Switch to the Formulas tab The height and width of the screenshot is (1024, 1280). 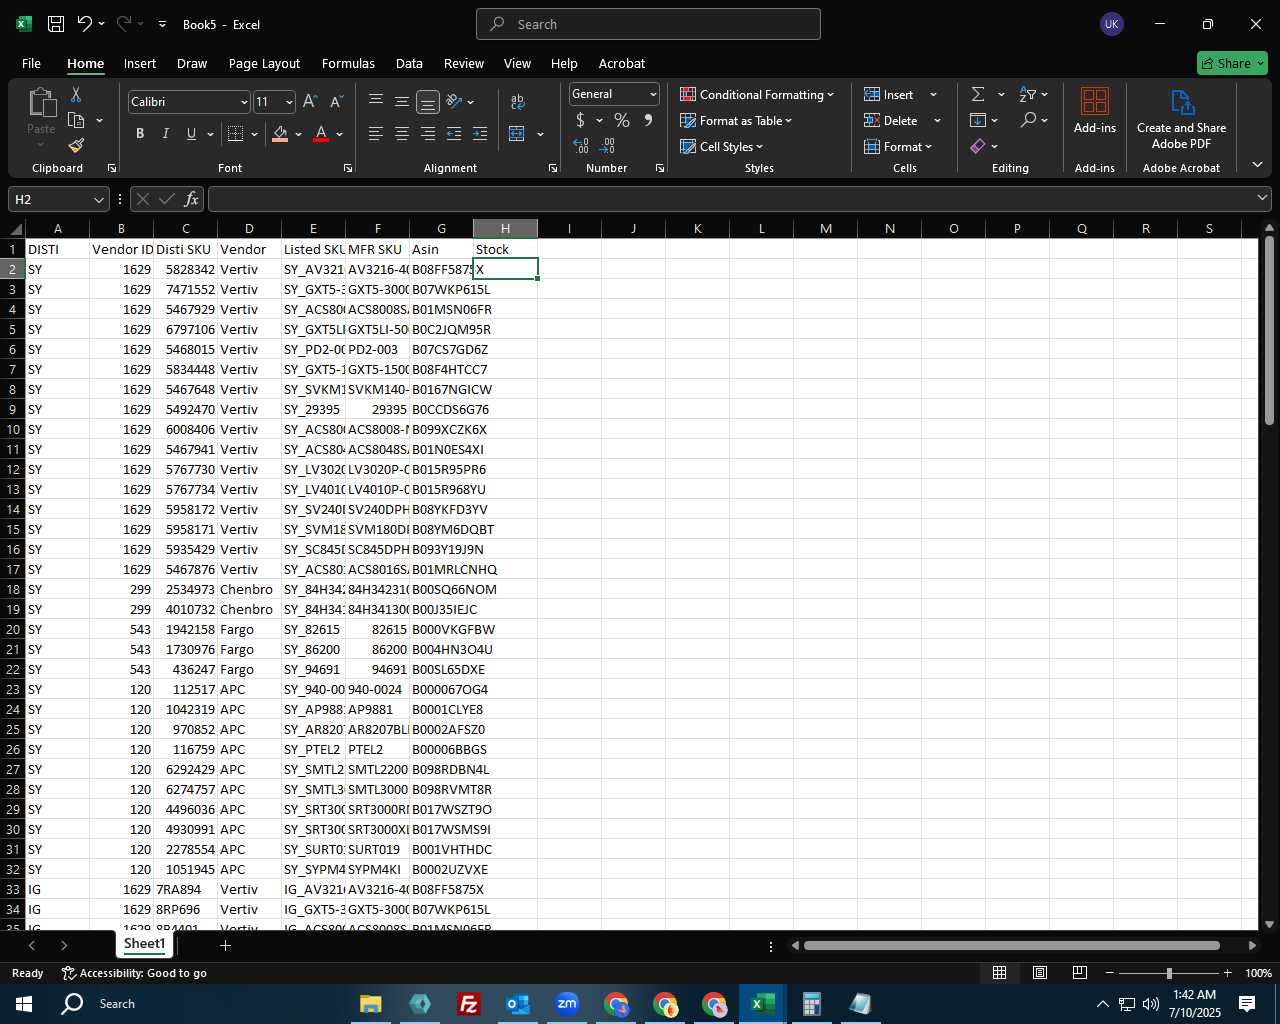point(348,63)
